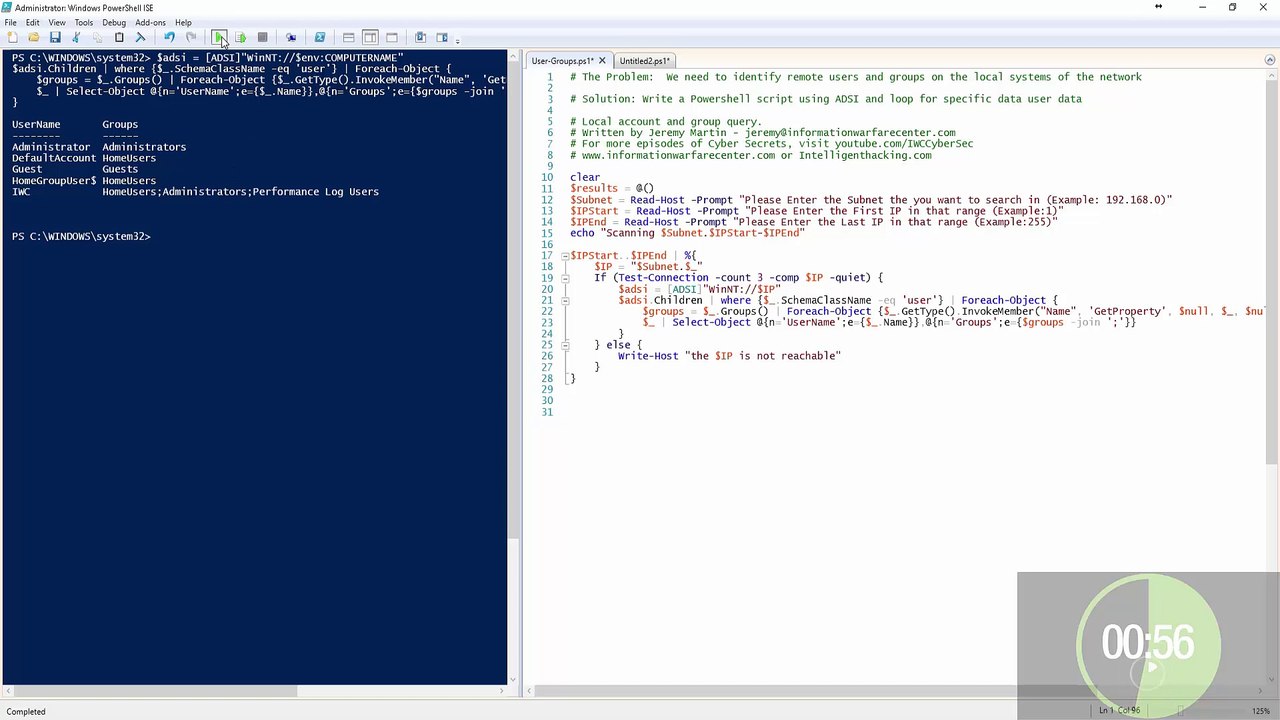Show script pane maximized layout icon
Viewport: 1280px width, 720px height.
(x=392, y=38)
